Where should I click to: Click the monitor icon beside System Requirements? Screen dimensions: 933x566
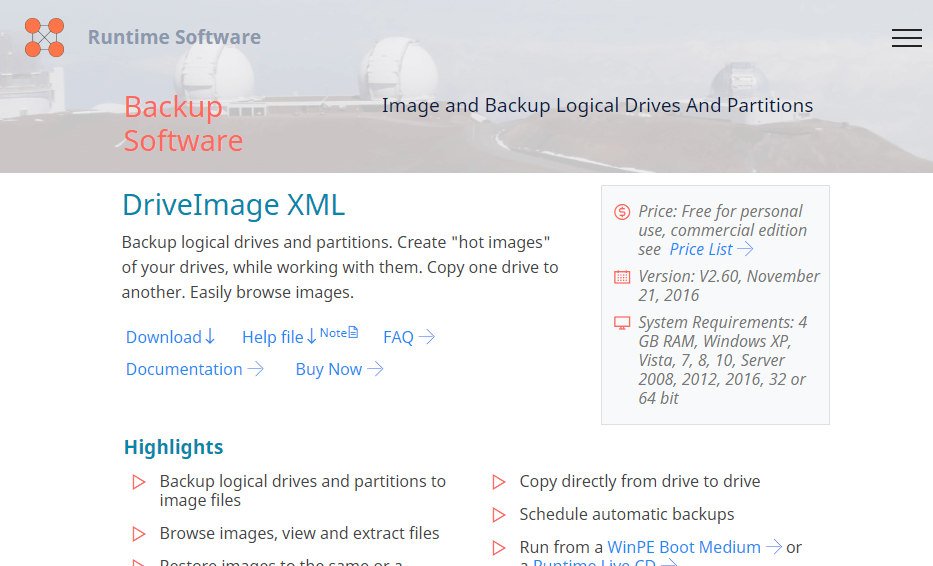(x=622, y=323)
